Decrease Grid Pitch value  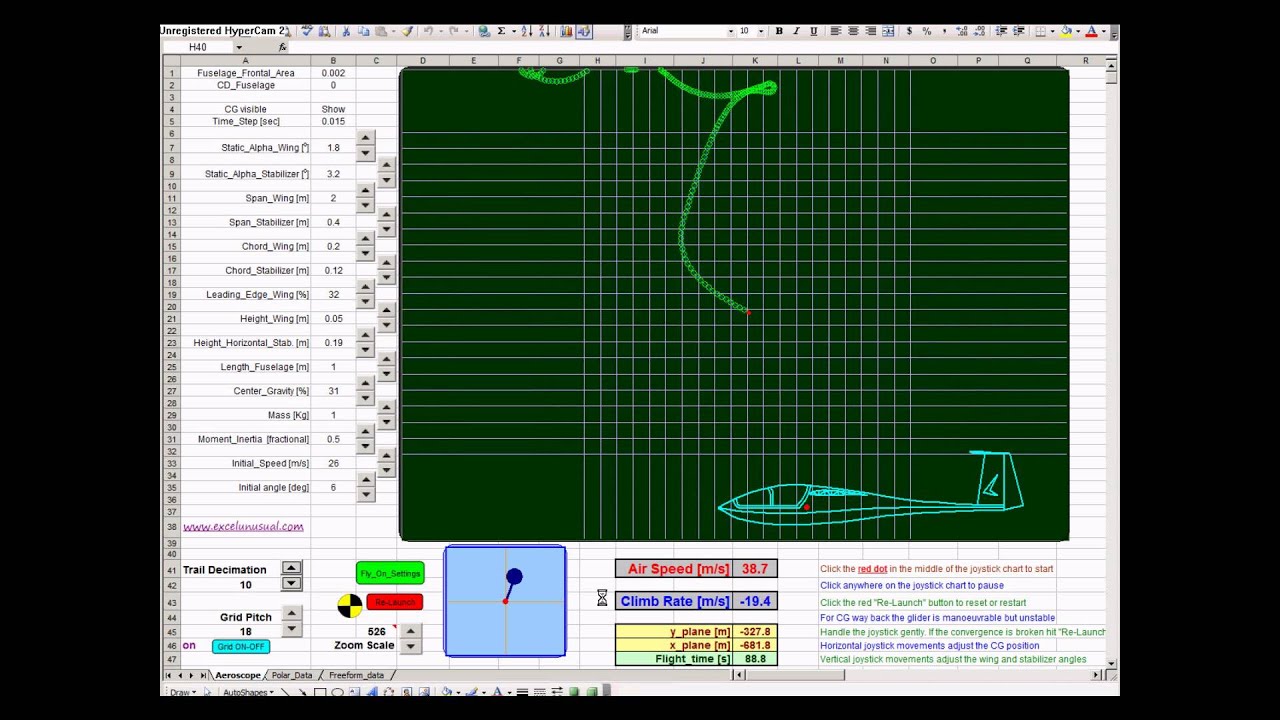click(x=291, y=629)
